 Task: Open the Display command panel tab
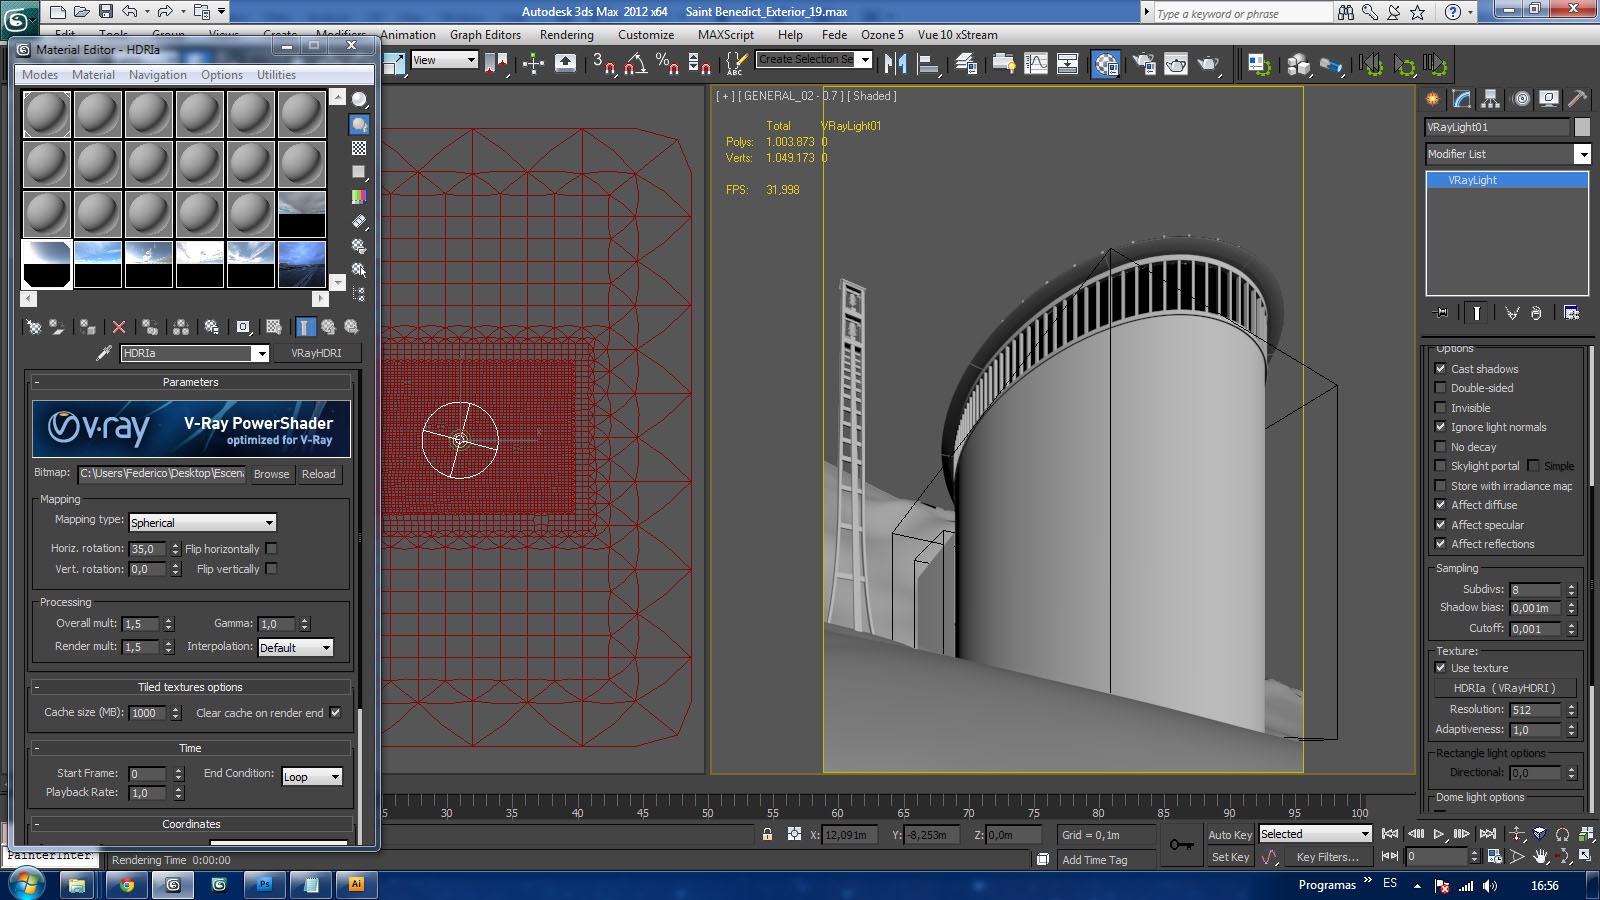click(x=1549, y=98)
